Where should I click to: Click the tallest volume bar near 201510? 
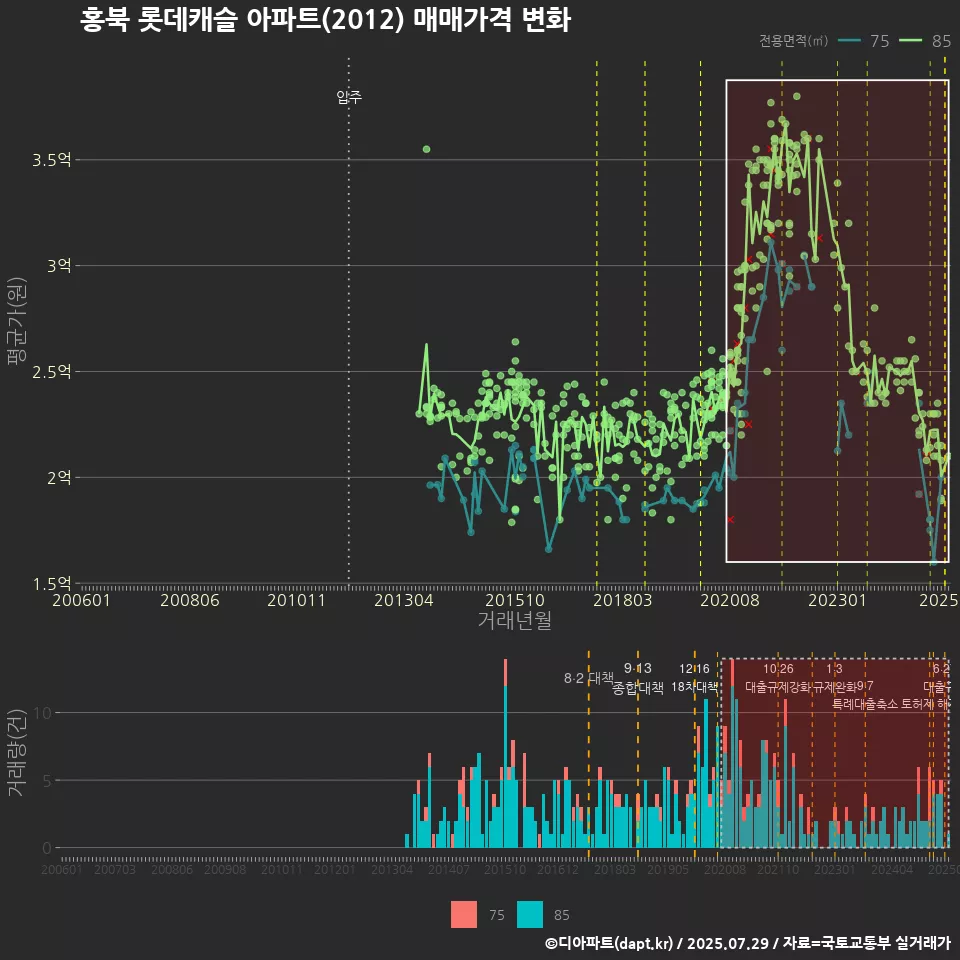point(506,753)
